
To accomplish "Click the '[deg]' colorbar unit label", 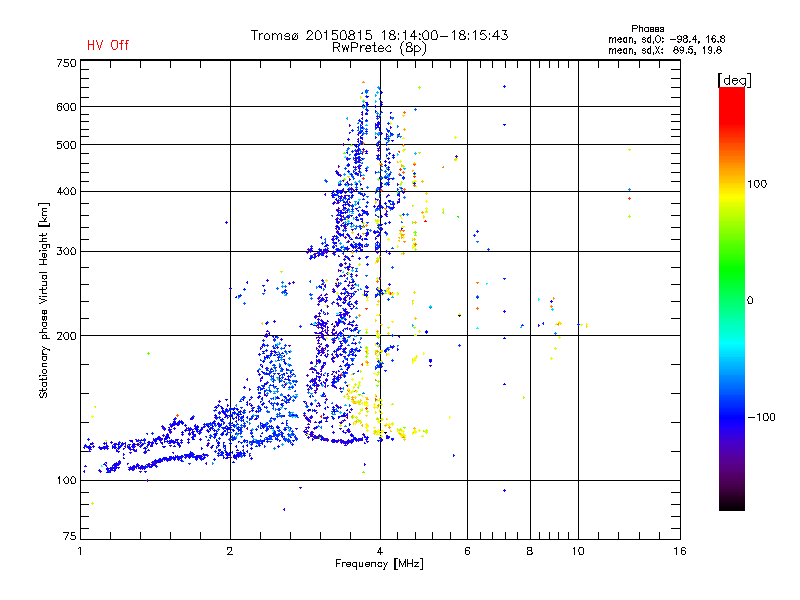I will (734, 81).
